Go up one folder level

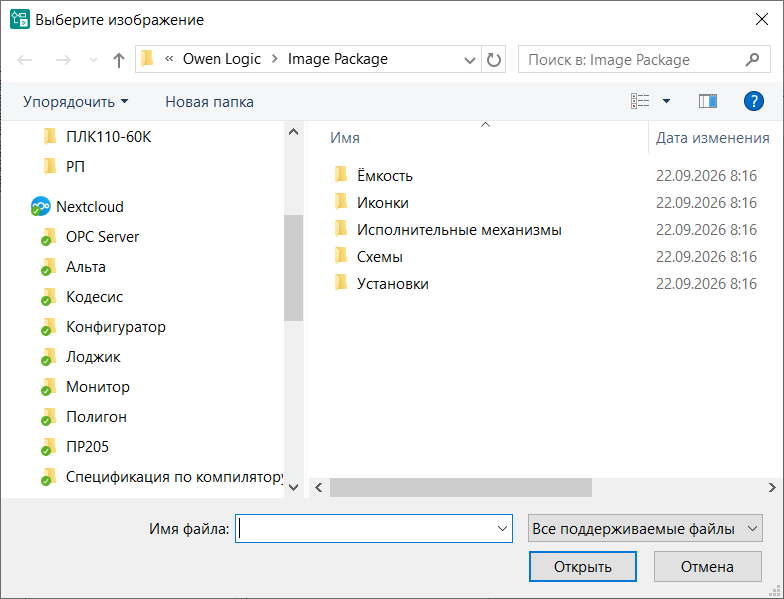point(118,60)
